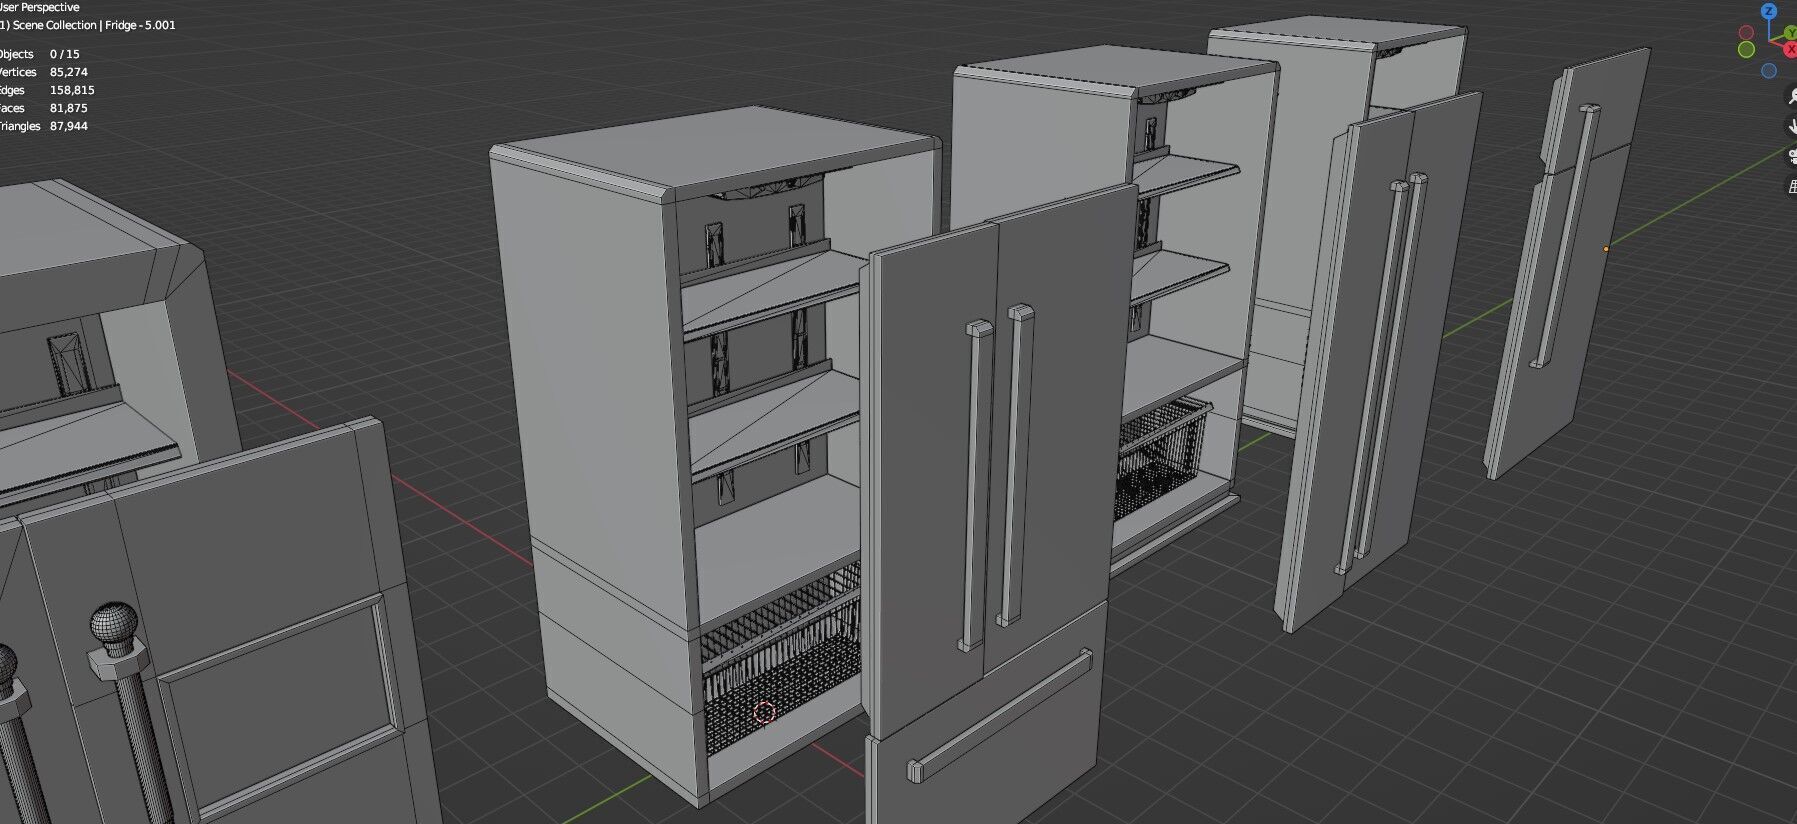
Task: Click the blue Z axis gizmo handle
Action: point(1769,11)
